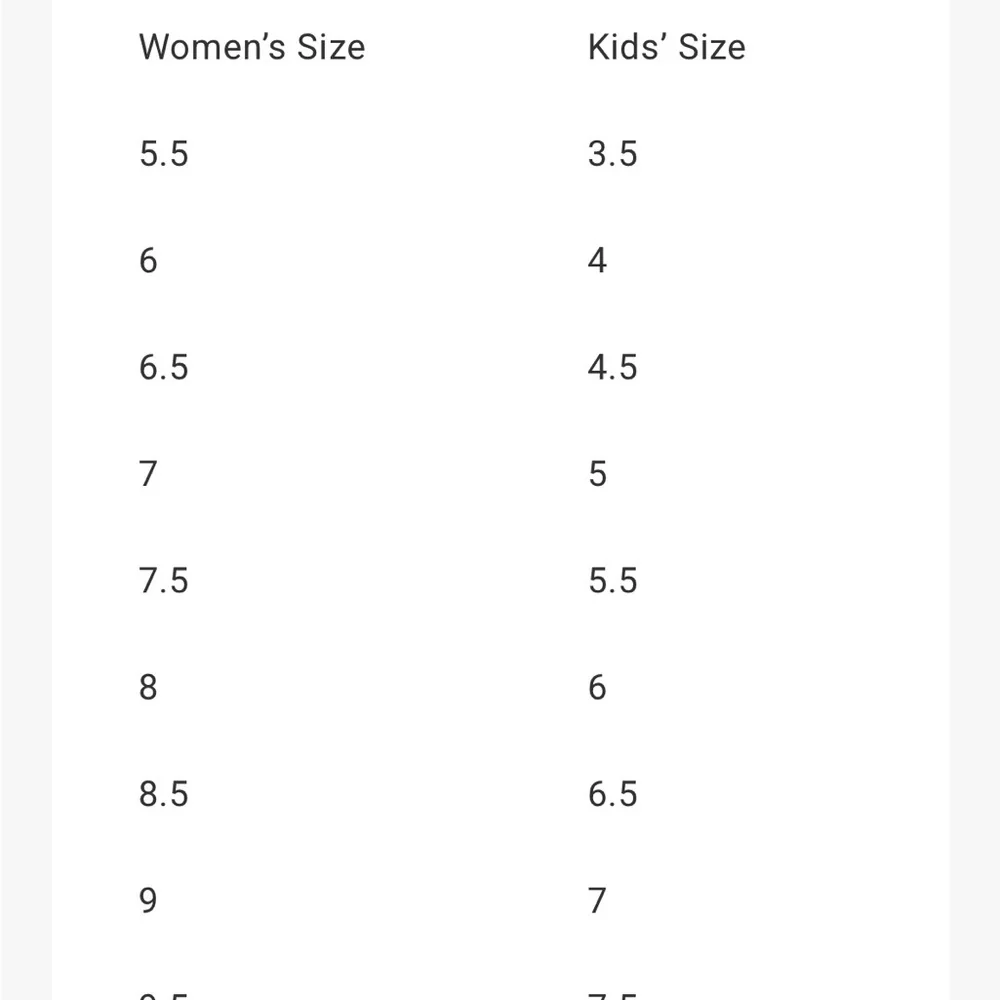Select partially visible kids' size 7.5
This screenshot has width=1000, height=1000.
pos(612,994)
